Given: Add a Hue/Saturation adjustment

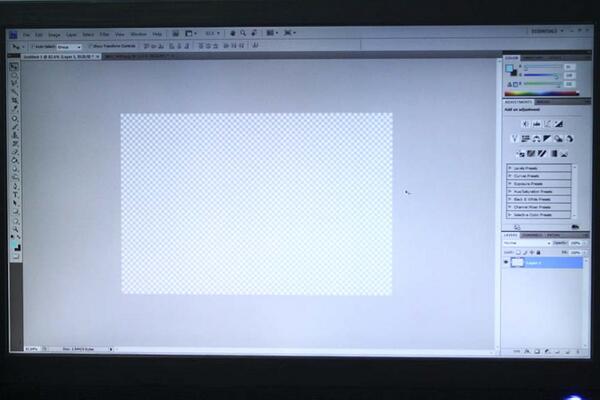Looking at the screenshot, I should tap(525, 139).
